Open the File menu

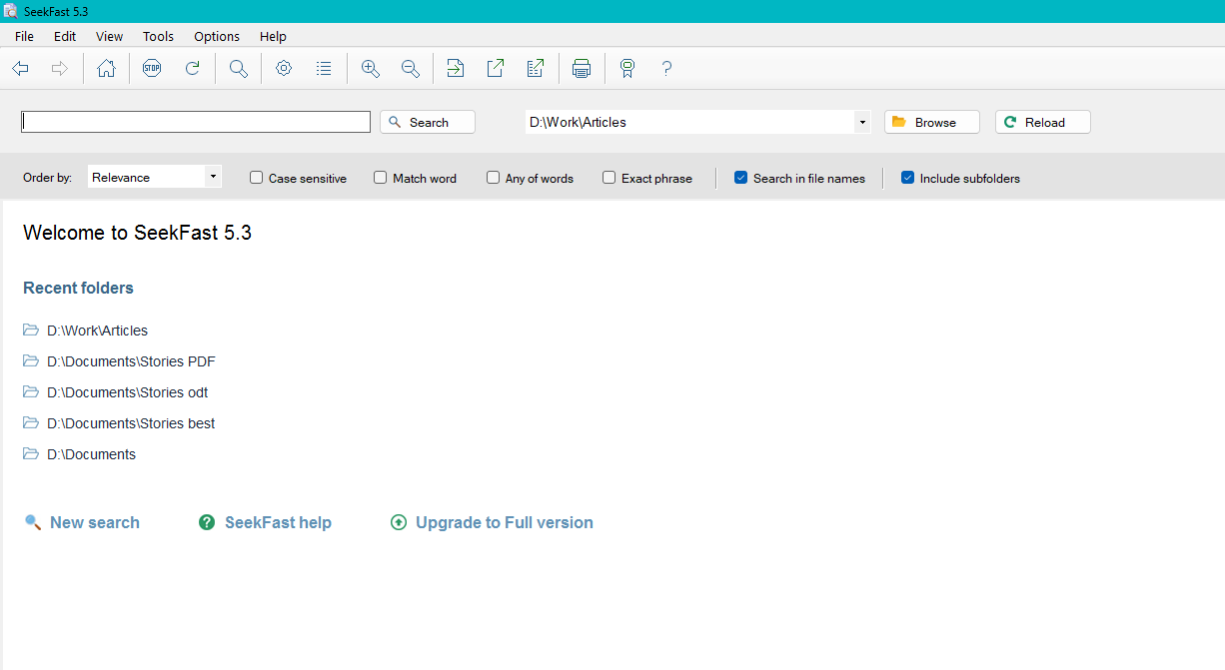(24, 36)
